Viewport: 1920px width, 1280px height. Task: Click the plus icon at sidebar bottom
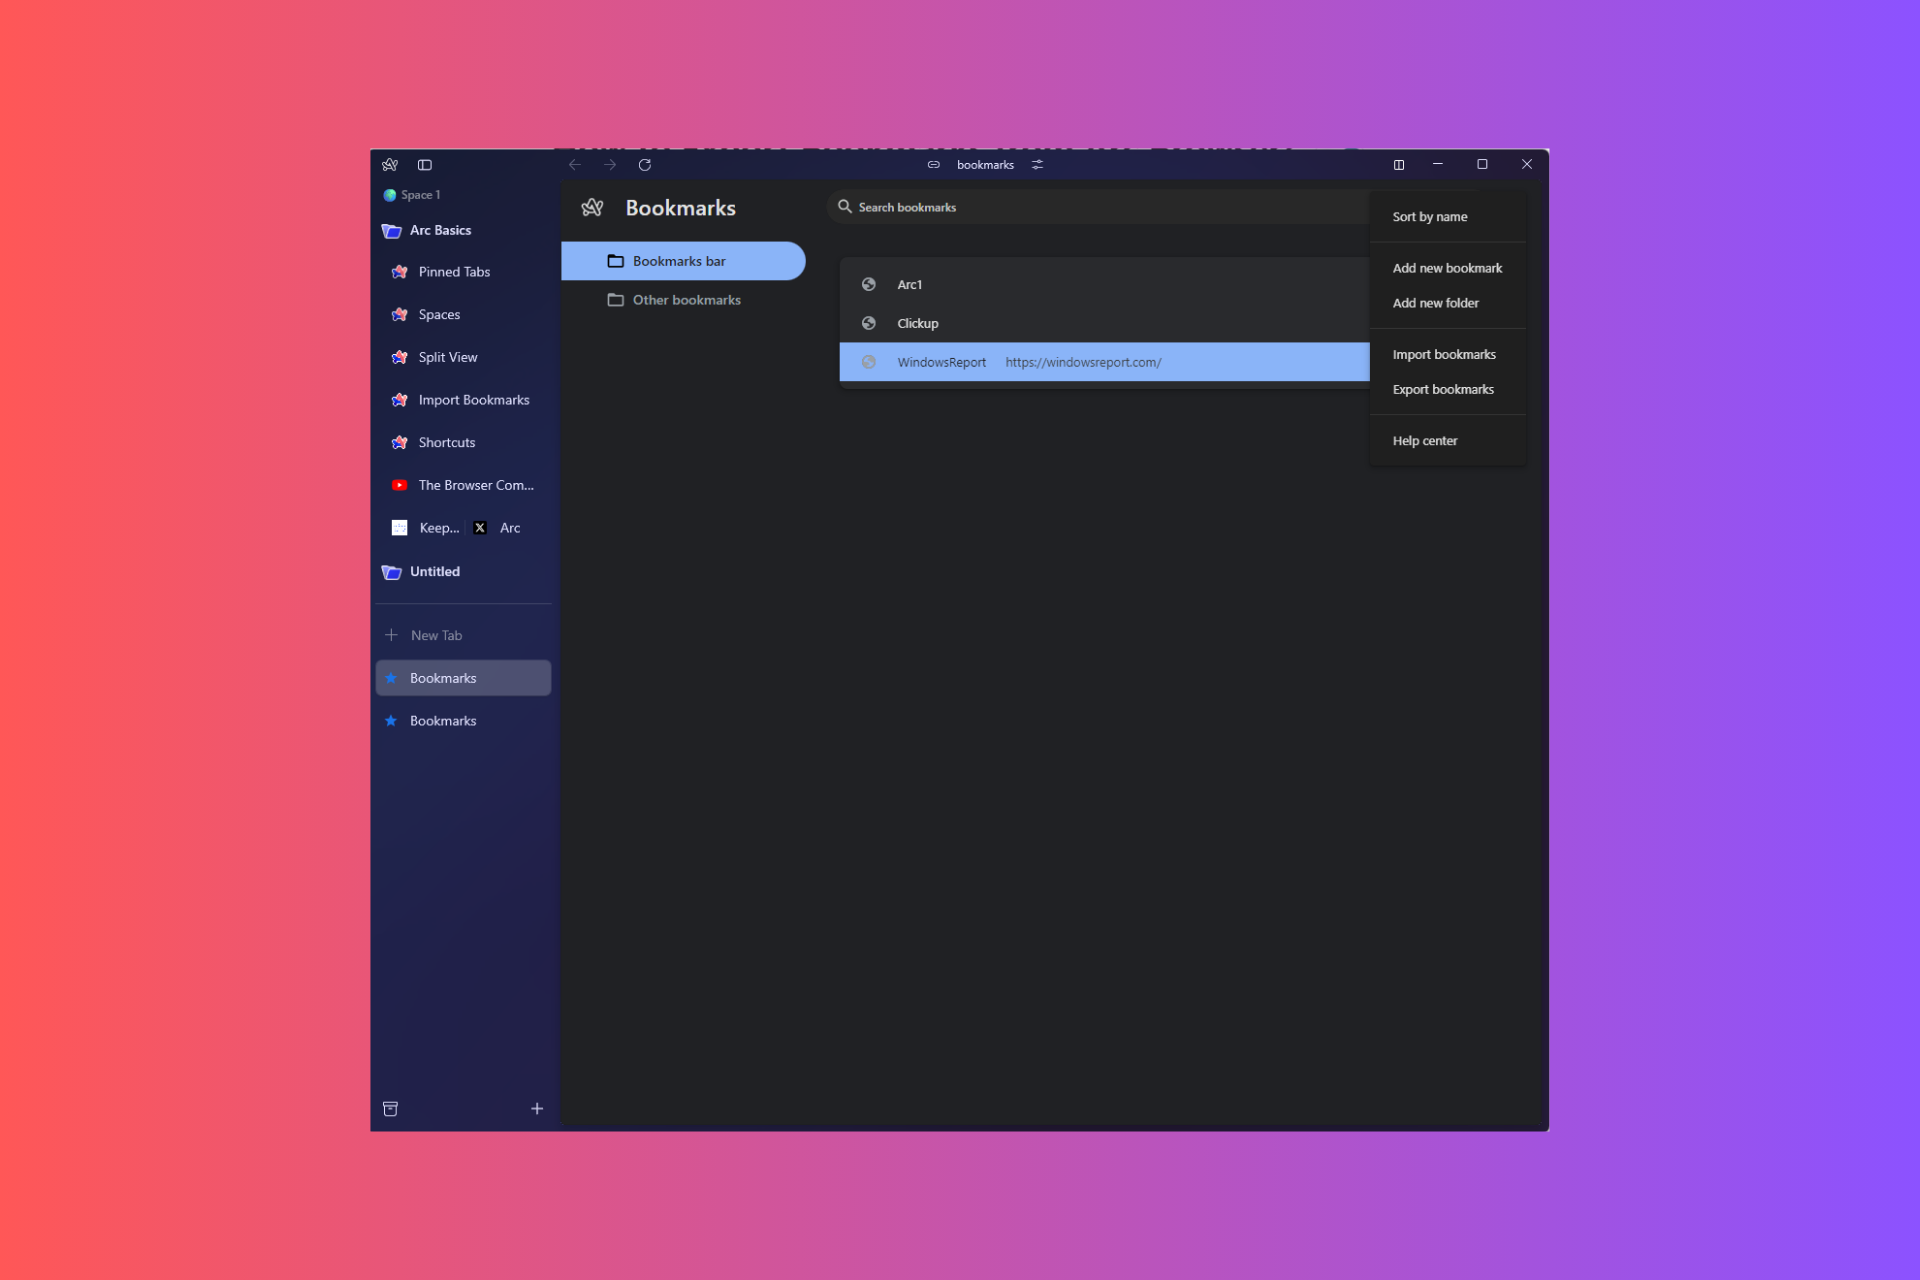click(x=537, y=1109)
